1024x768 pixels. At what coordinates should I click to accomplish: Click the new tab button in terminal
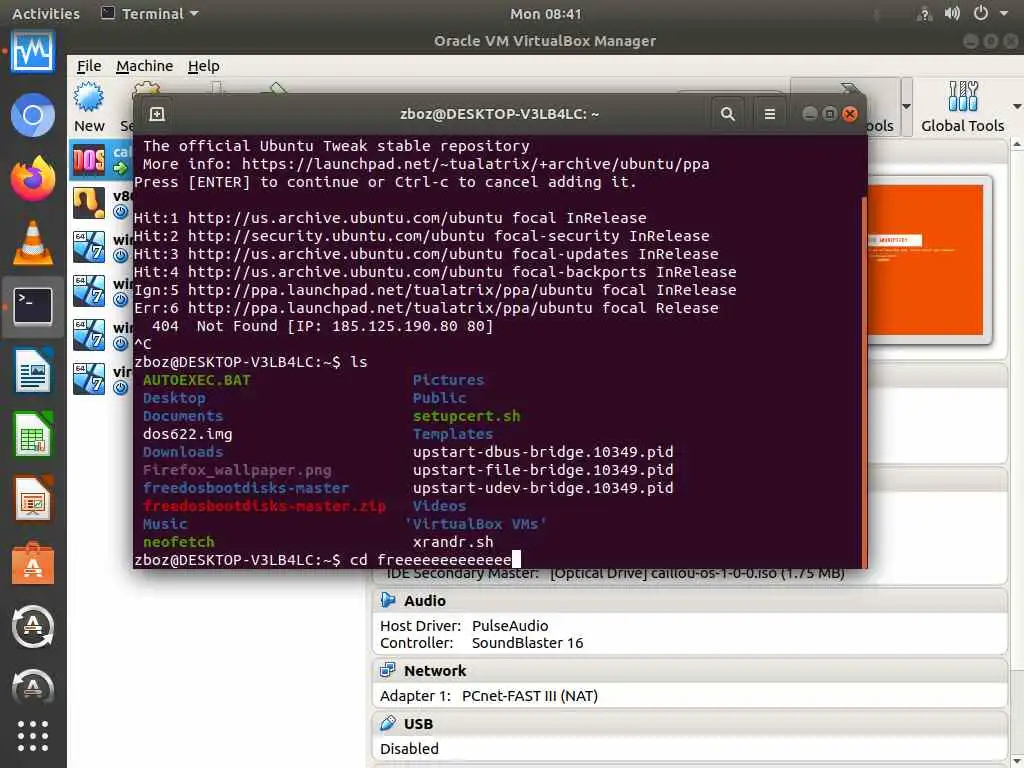(157, 114)
